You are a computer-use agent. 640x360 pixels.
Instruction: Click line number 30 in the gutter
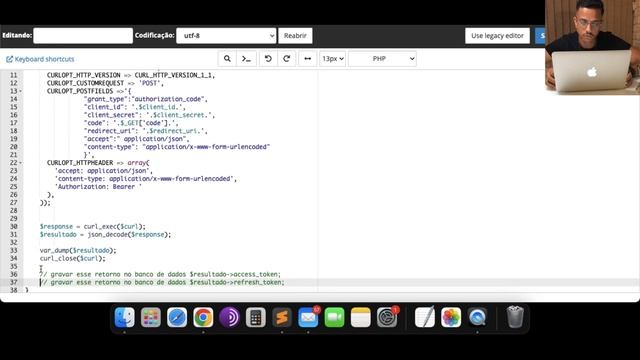click(x=13, y=227)
